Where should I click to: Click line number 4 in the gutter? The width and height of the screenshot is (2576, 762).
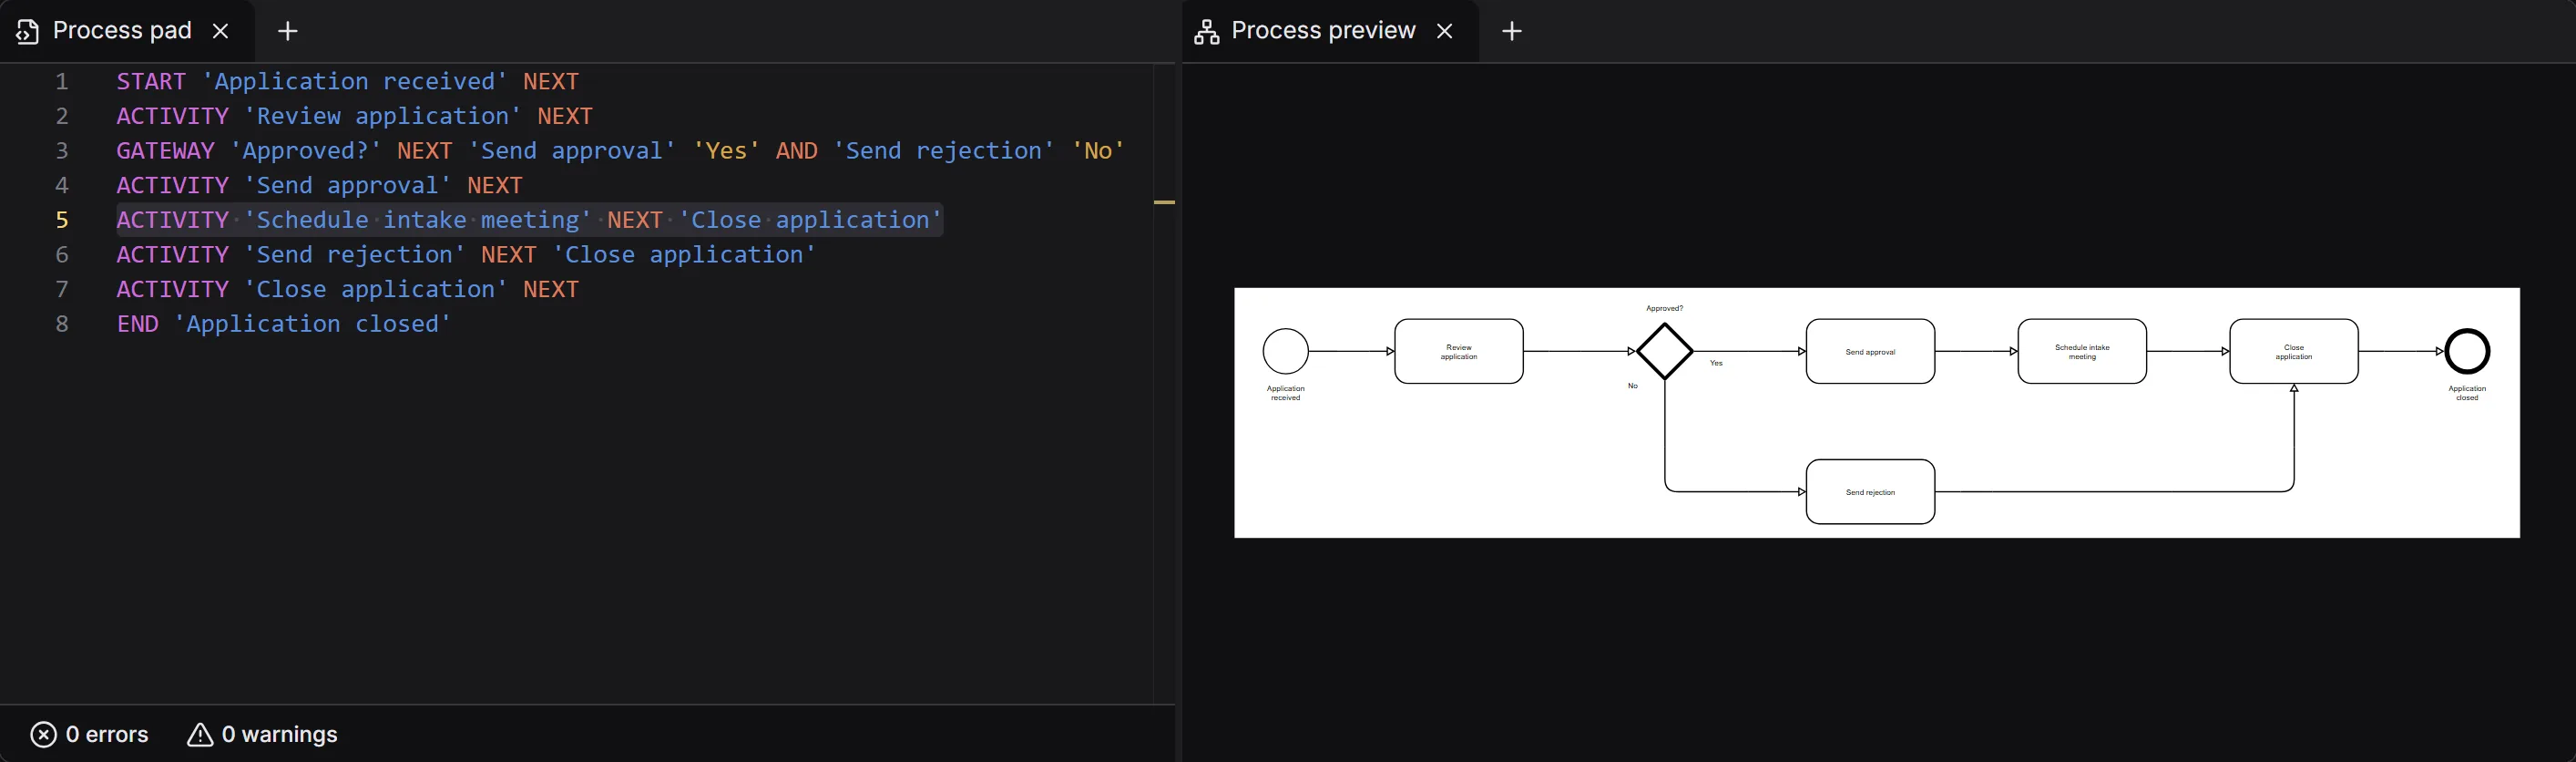click(x=62, y=186)
